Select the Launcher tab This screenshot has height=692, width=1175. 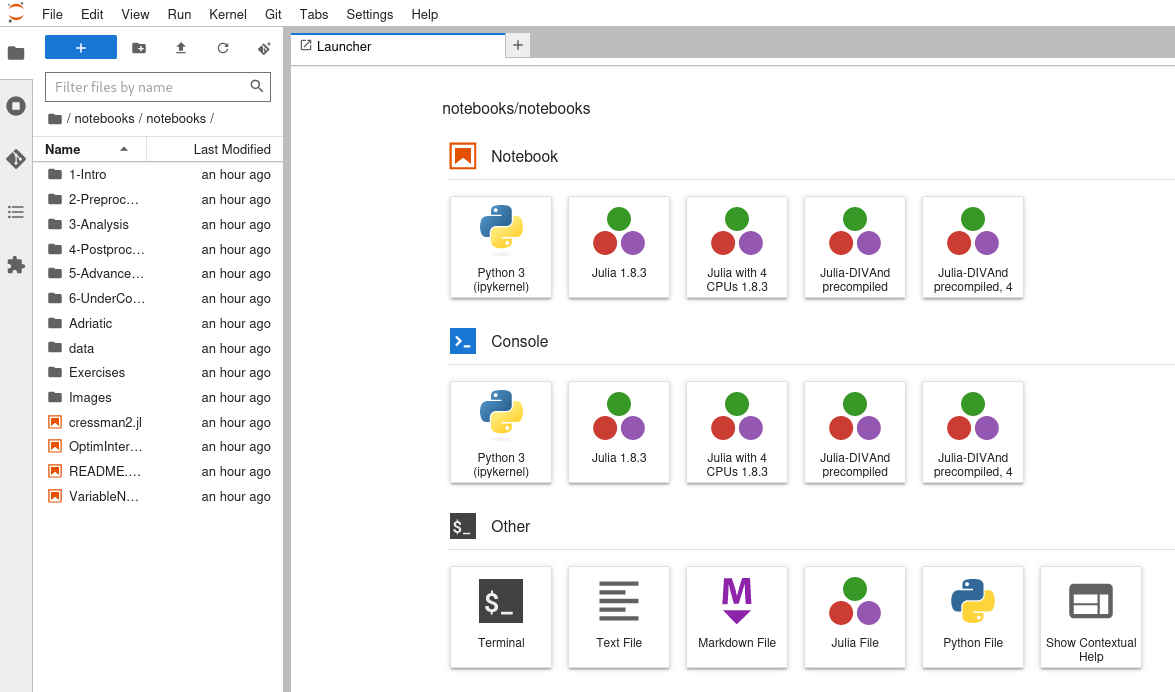tap(398, 46)
